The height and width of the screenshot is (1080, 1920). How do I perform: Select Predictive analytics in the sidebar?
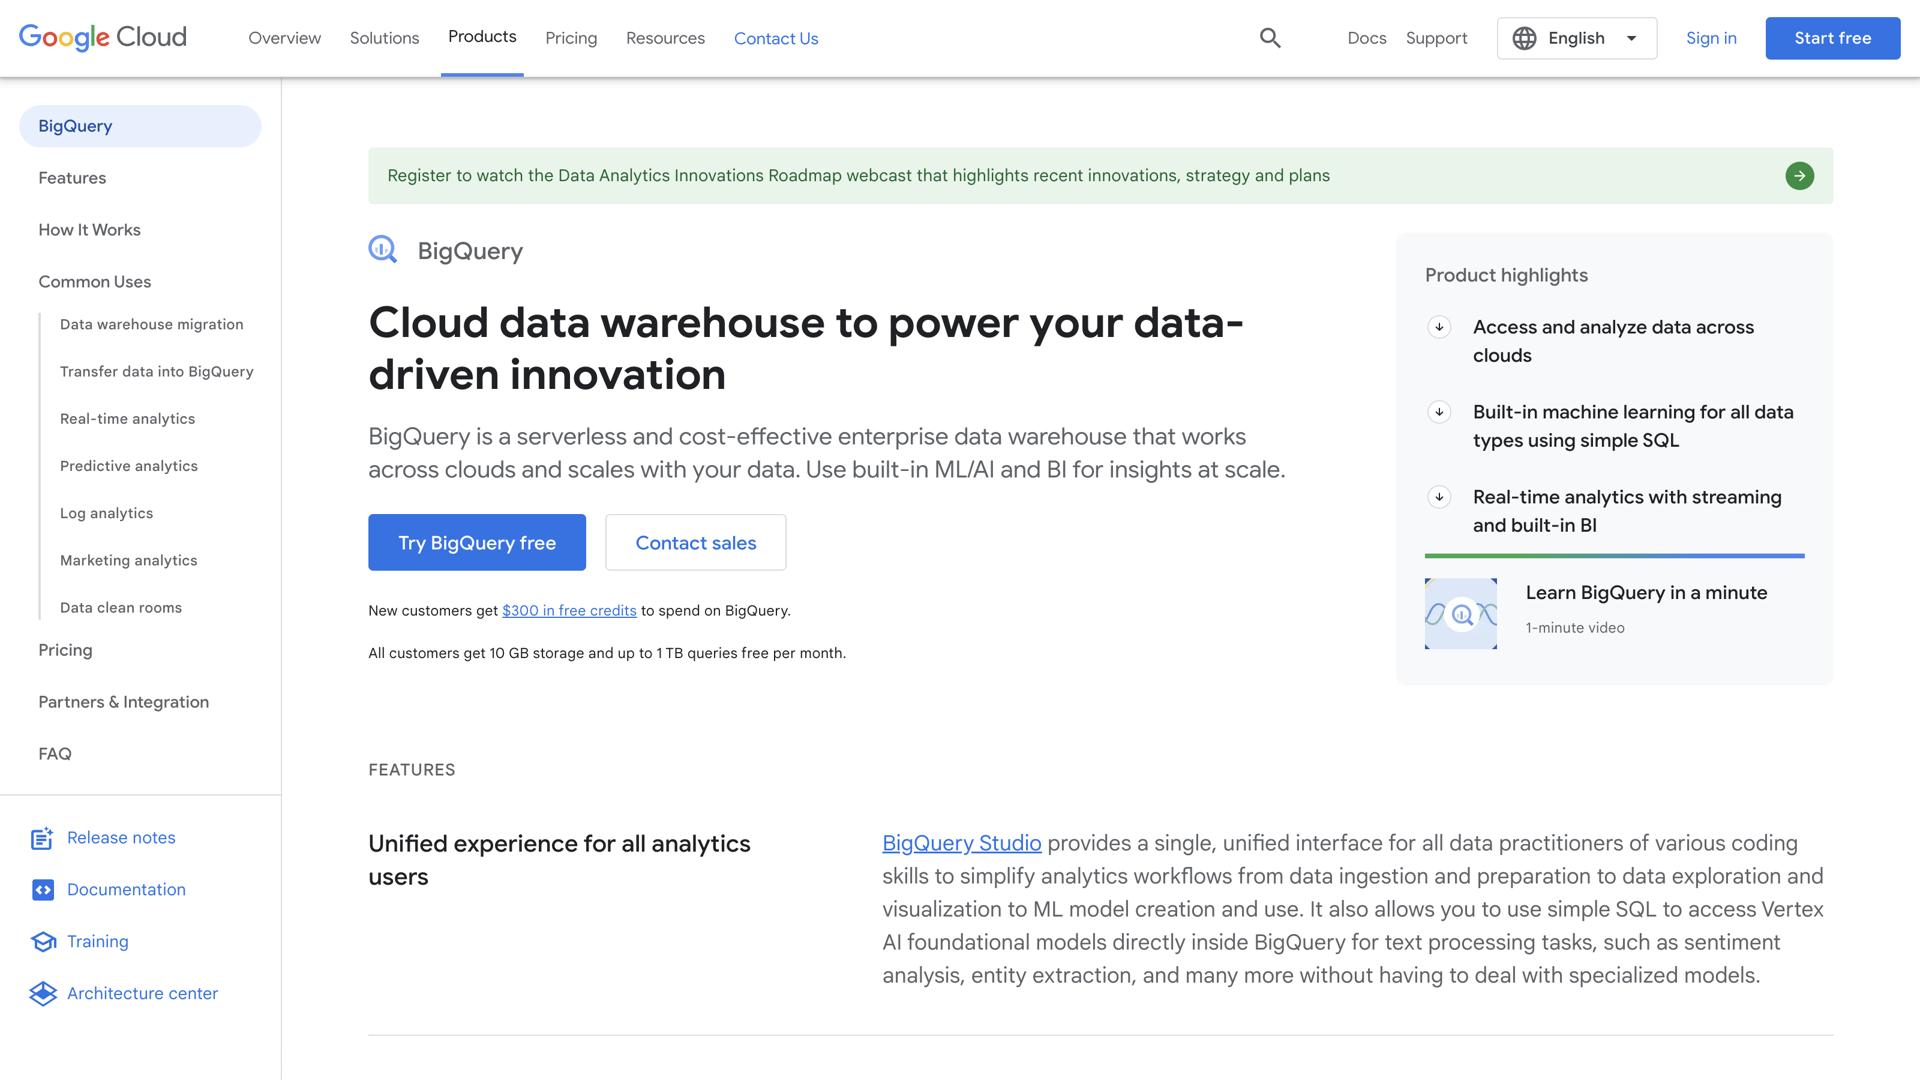click(x=128, y=466)
